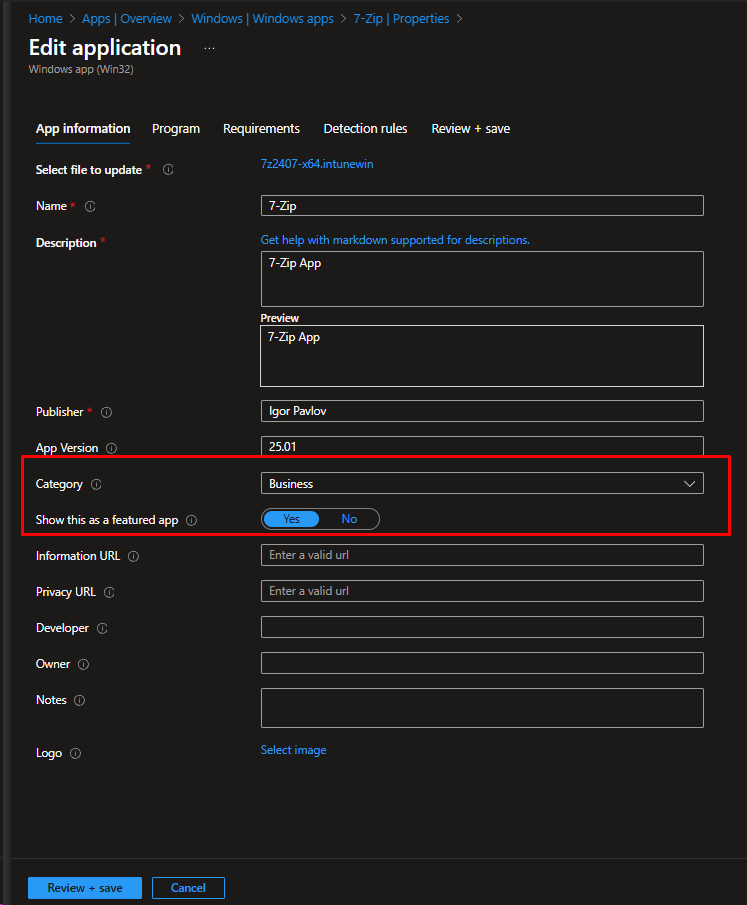Focus the Notes text area
747x905 pixels.
tap(482, 708)
